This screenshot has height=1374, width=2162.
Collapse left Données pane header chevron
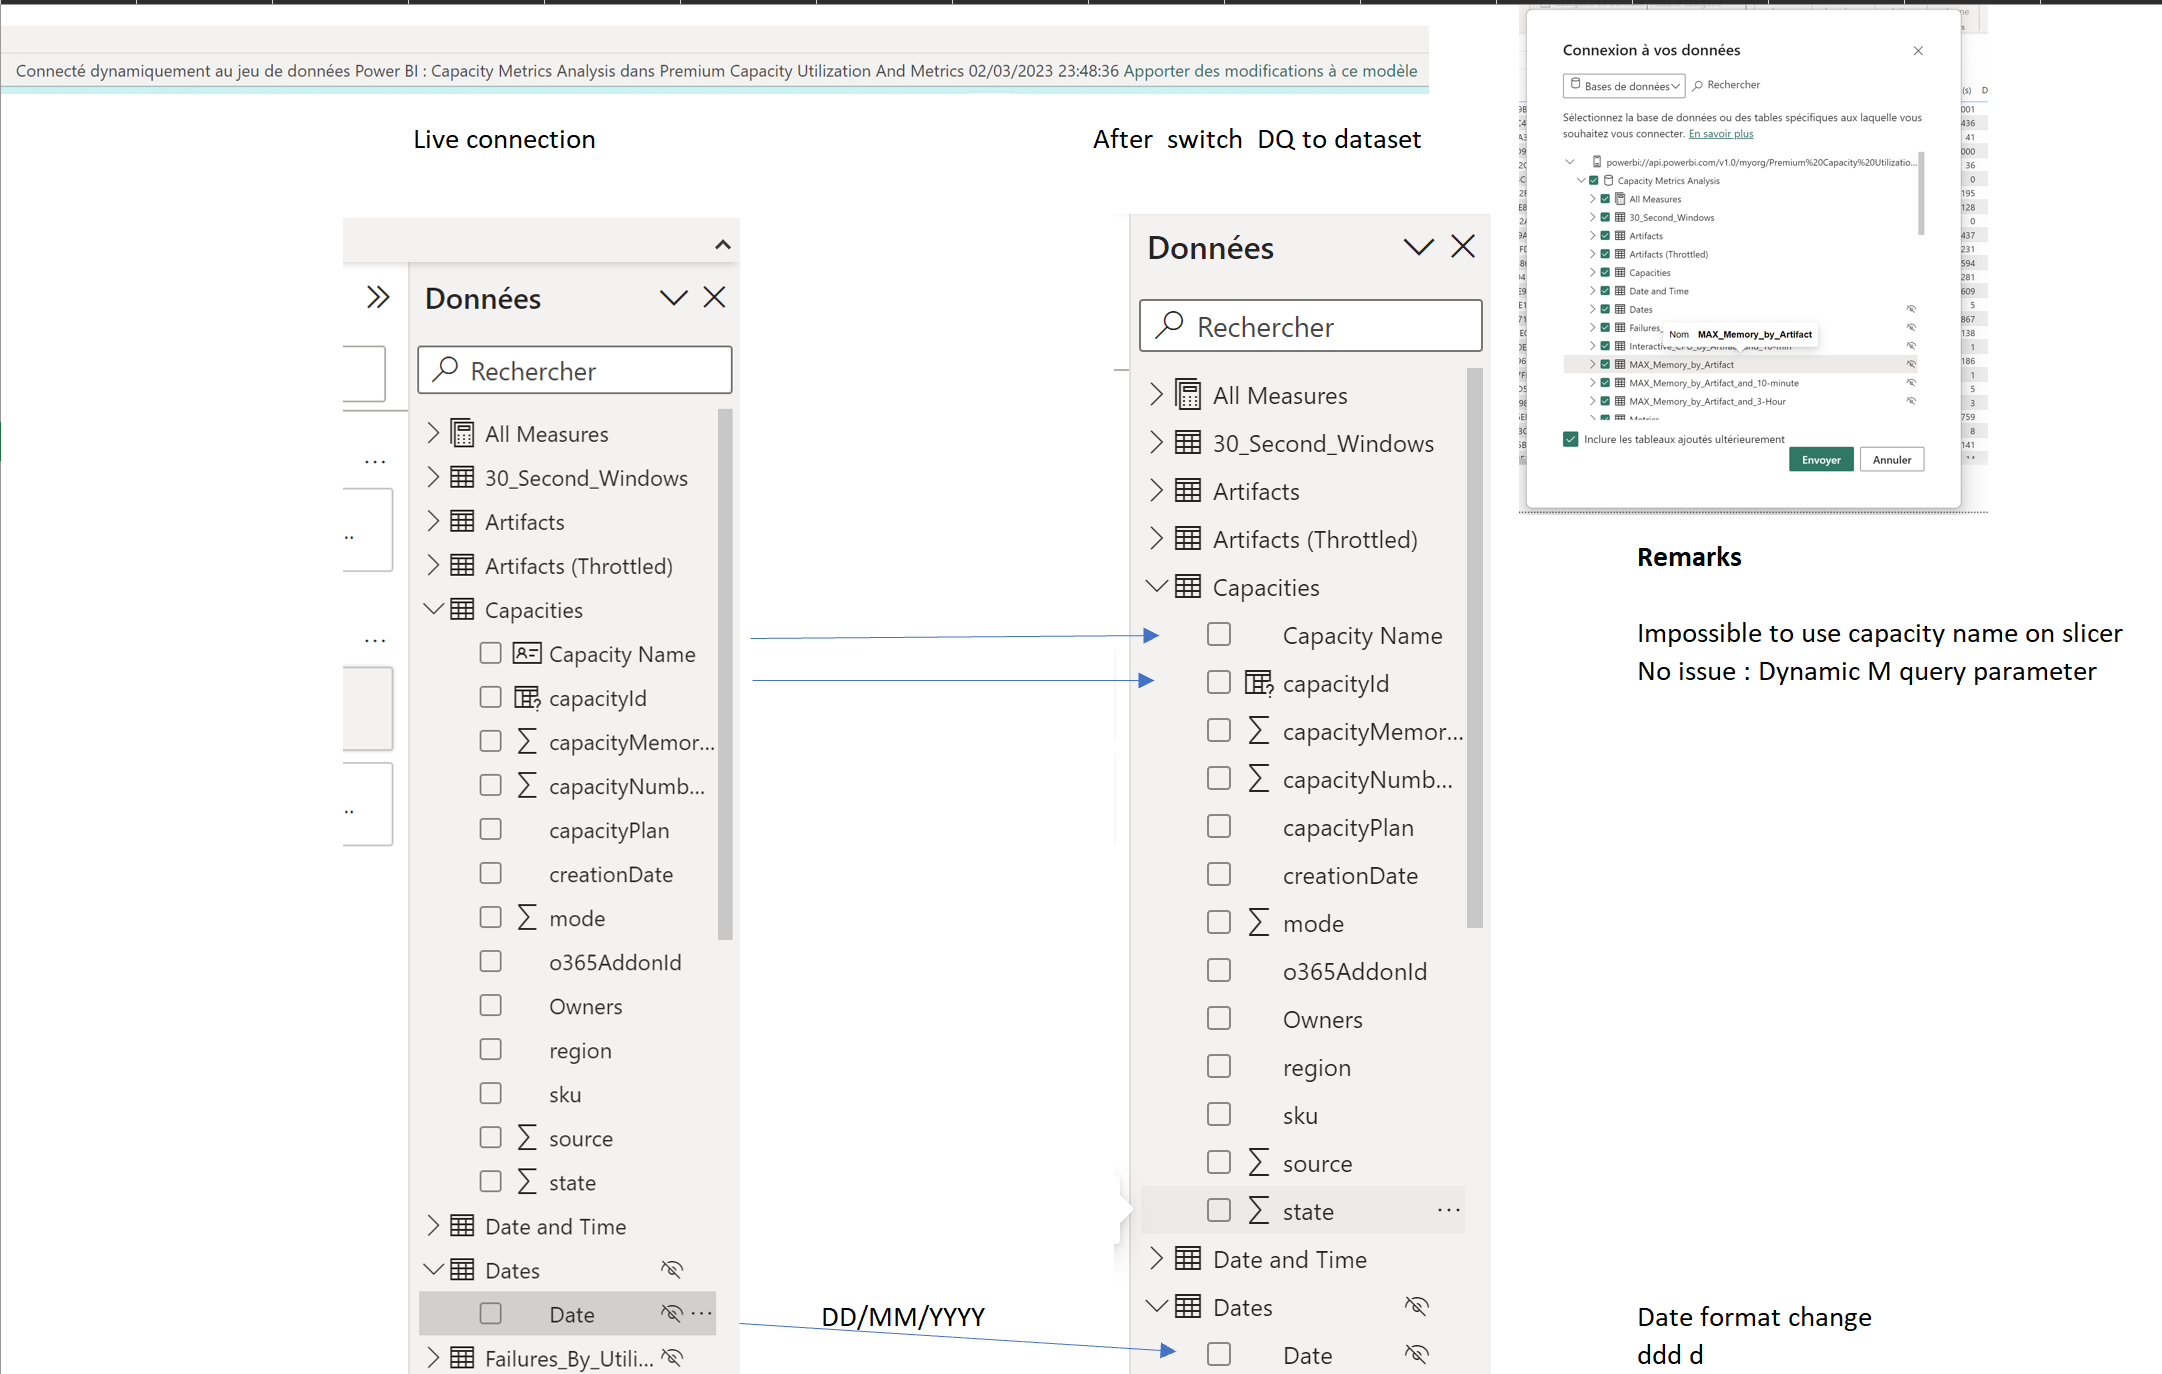(674, 297)
